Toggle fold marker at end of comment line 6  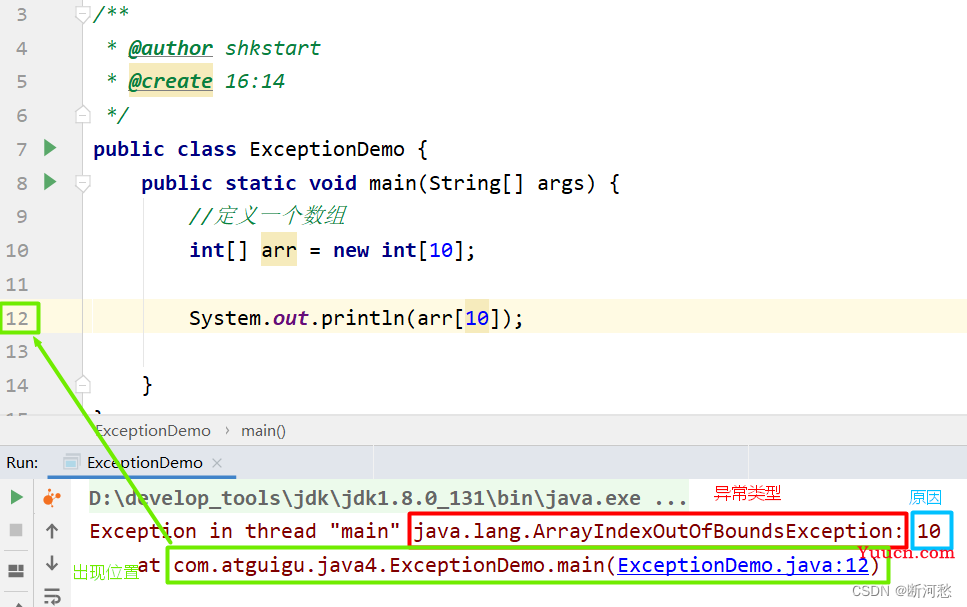[x=83, y=115]
